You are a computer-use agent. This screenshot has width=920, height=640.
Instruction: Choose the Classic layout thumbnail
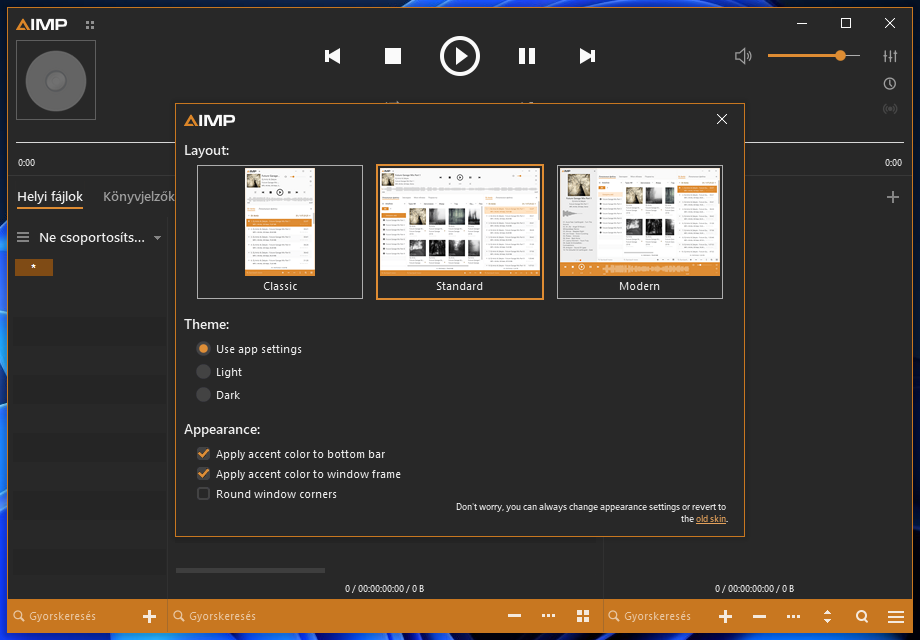click(280, 232)
